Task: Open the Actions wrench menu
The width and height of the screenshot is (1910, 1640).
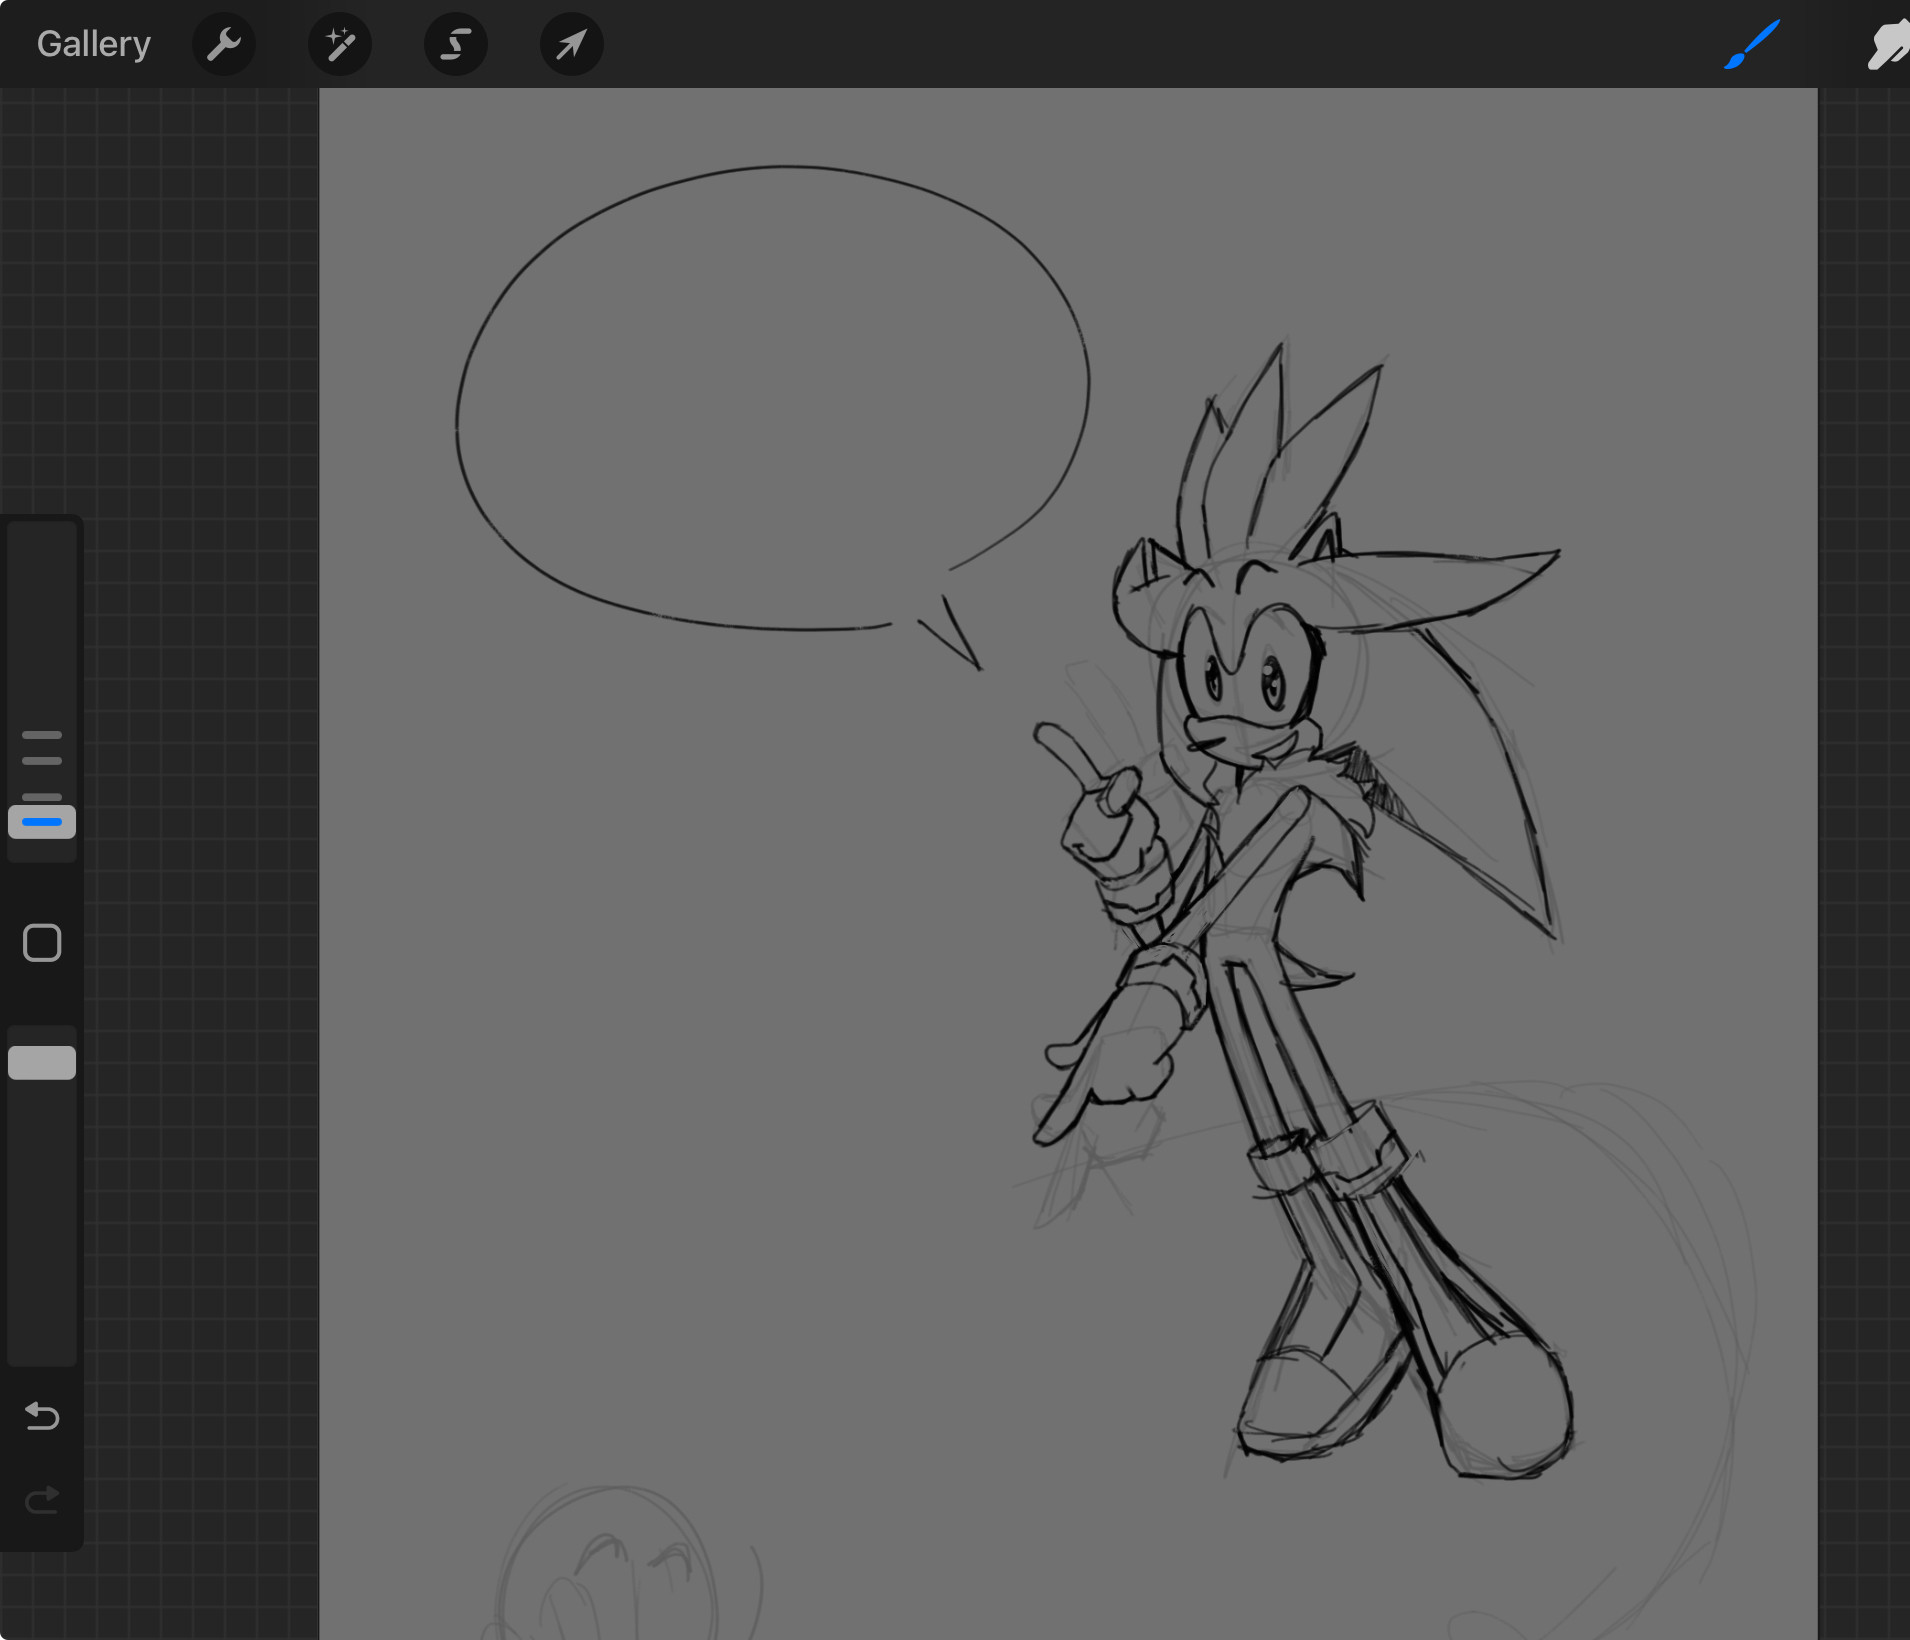Action: pyautogui.click(x=224, y=44)
